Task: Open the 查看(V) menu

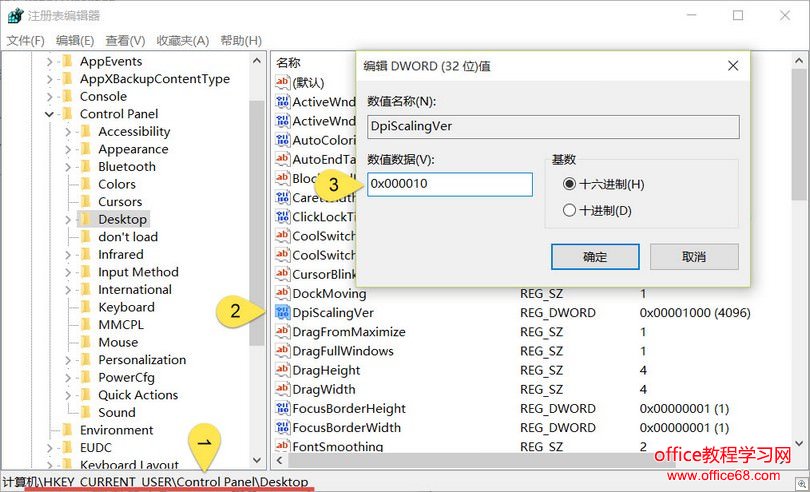Action: (x=125, y=40)
